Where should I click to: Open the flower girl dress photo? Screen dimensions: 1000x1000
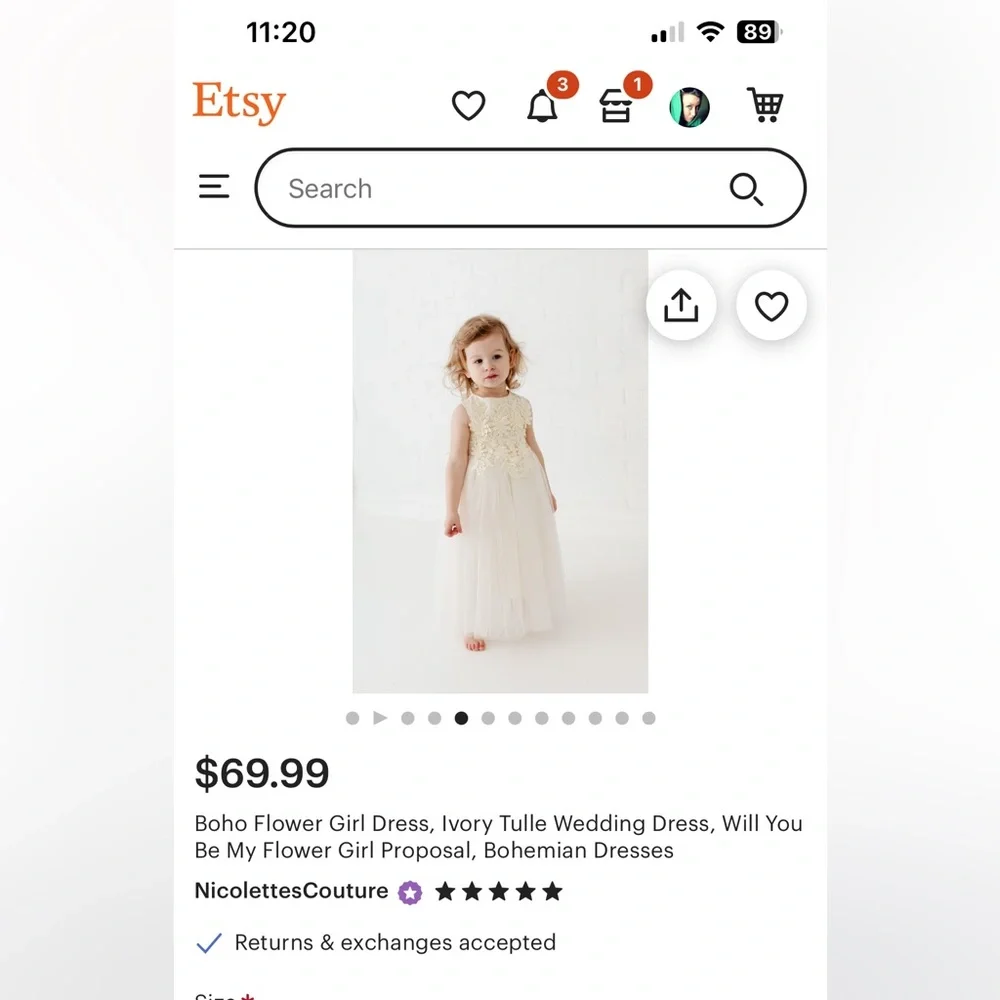(x=501, y=471)
